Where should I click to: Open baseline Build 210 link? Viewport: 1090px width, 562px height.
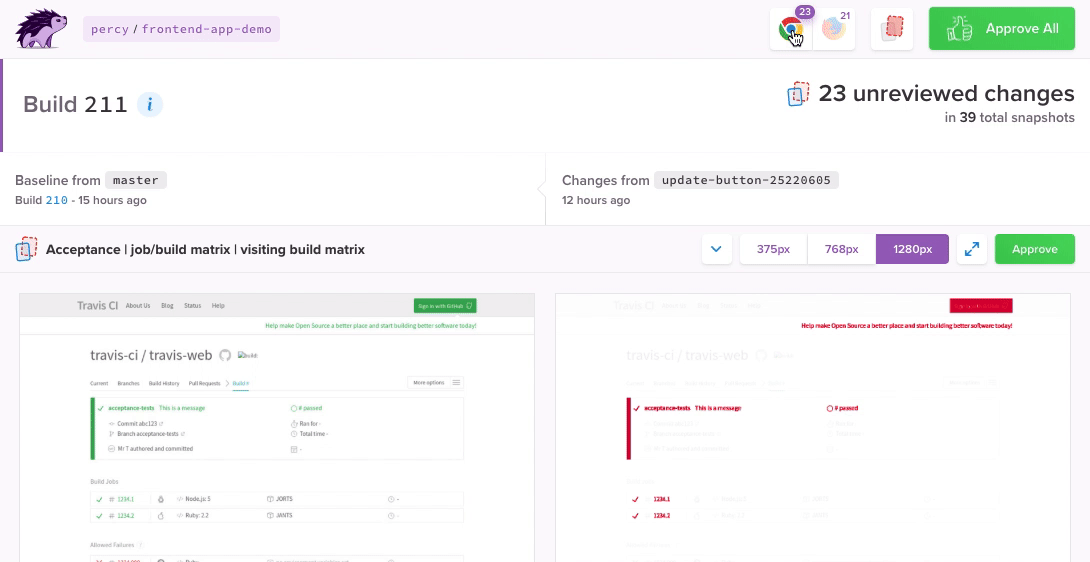[56, 200]
